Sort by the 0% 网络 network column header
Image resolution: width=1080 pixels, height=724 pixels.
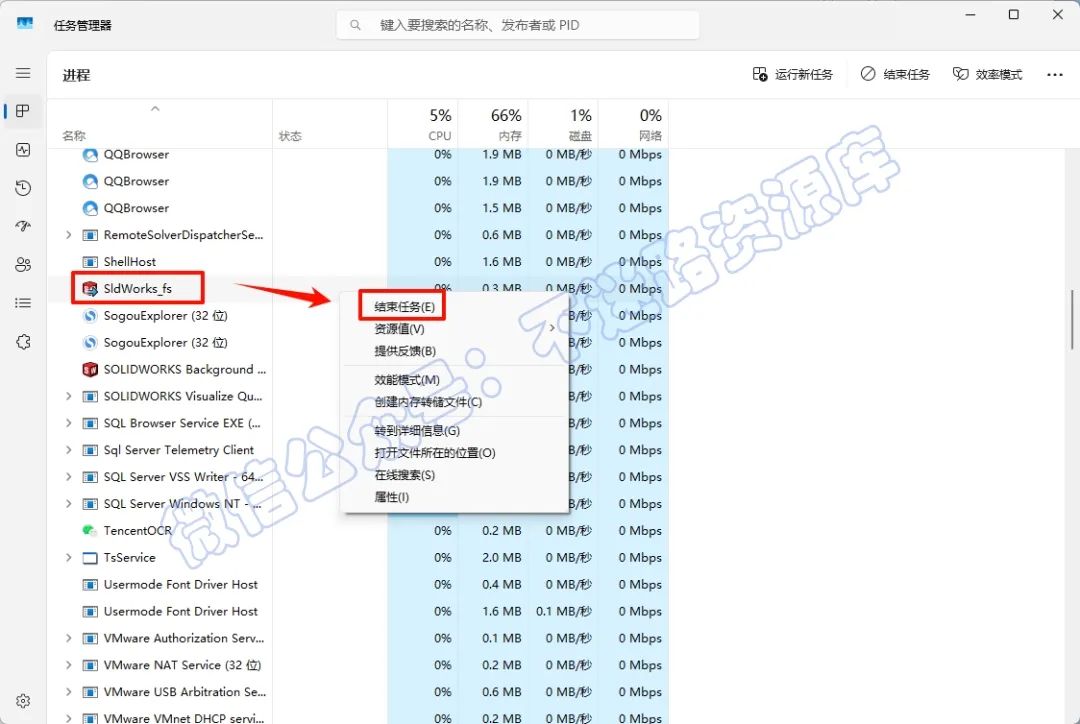(x=634, y=124)
